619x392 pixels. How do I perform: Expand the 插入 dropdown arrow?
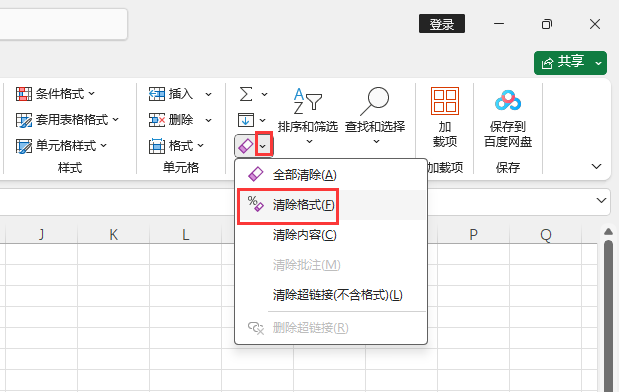pyautogui.click(x=208, y=94)
